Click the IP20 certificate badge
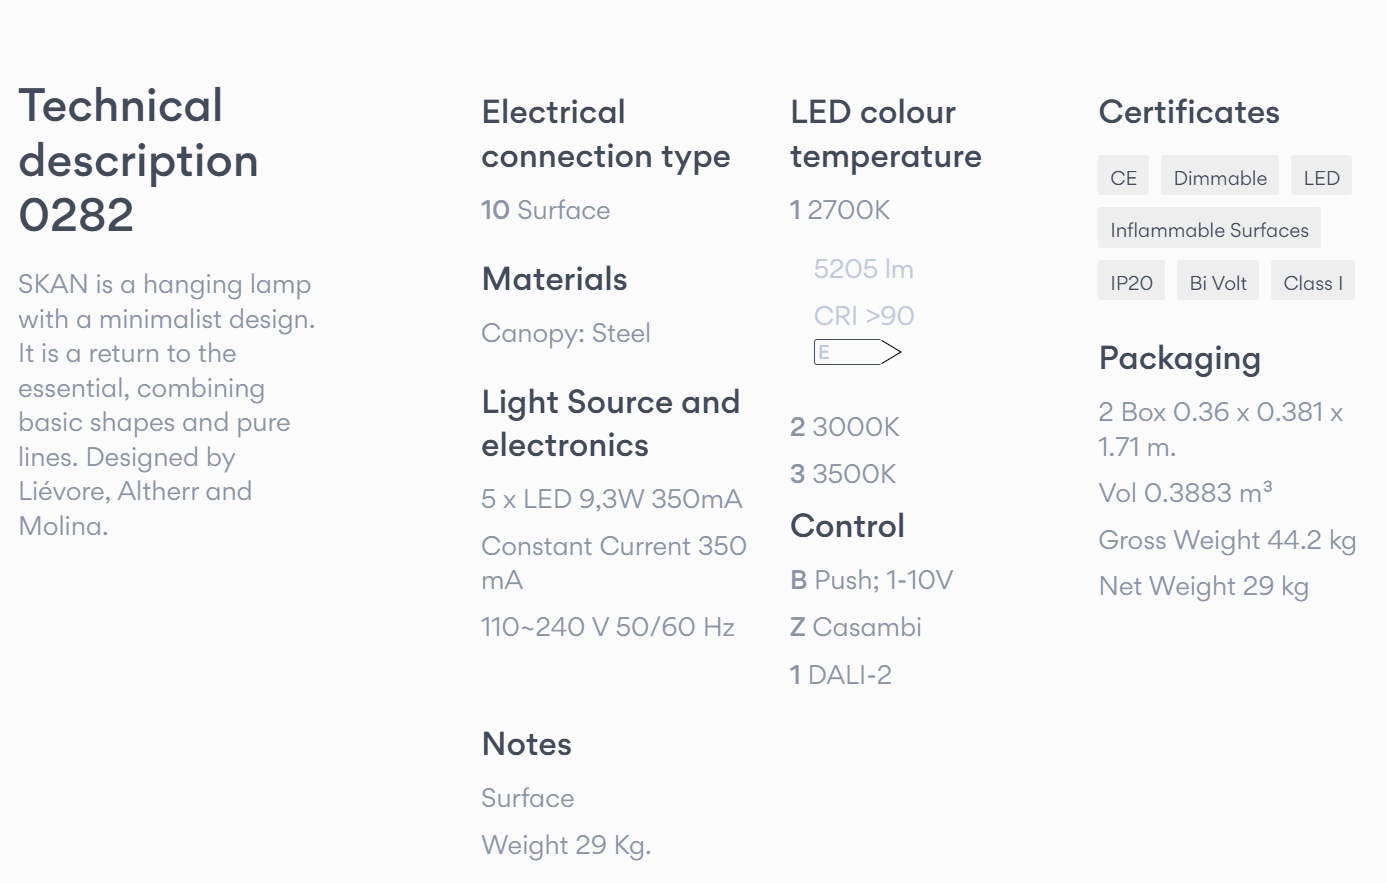1387x883 pixels. (1131, 282)
